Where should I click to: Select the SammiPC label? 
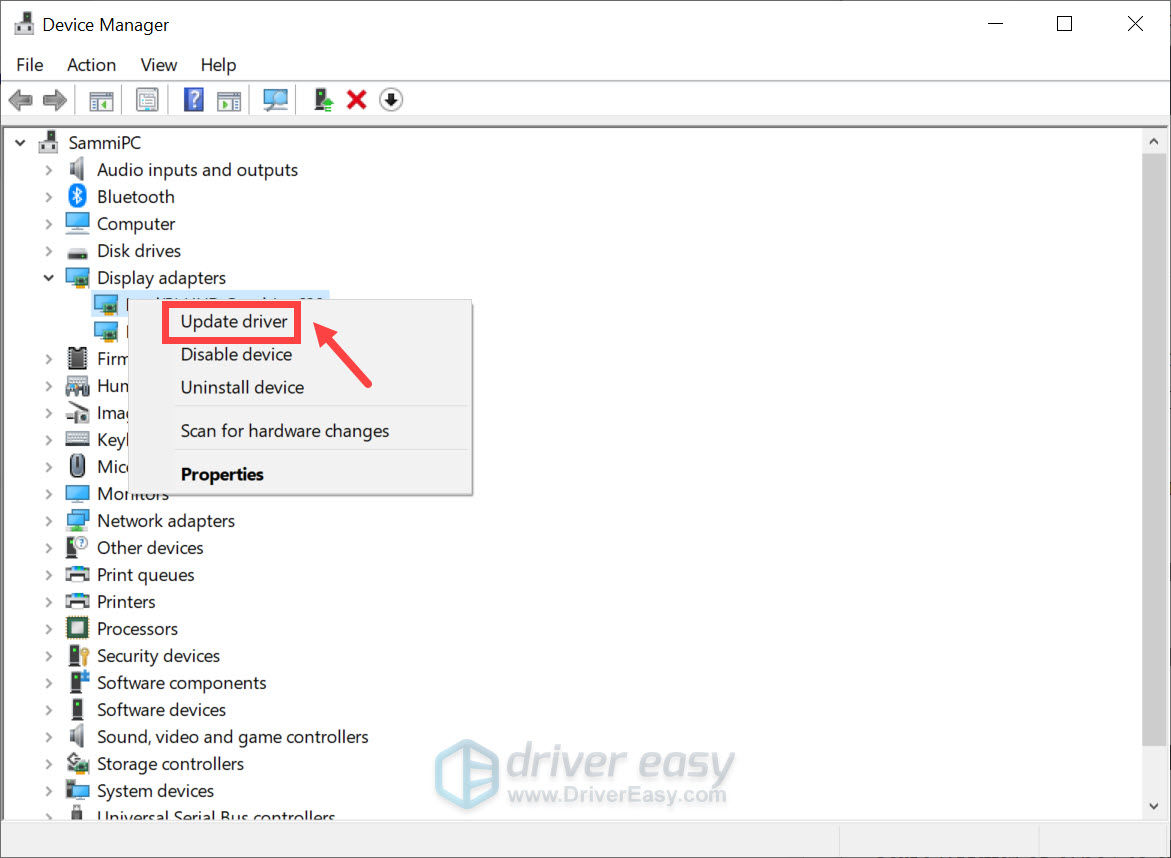(105, 143)
